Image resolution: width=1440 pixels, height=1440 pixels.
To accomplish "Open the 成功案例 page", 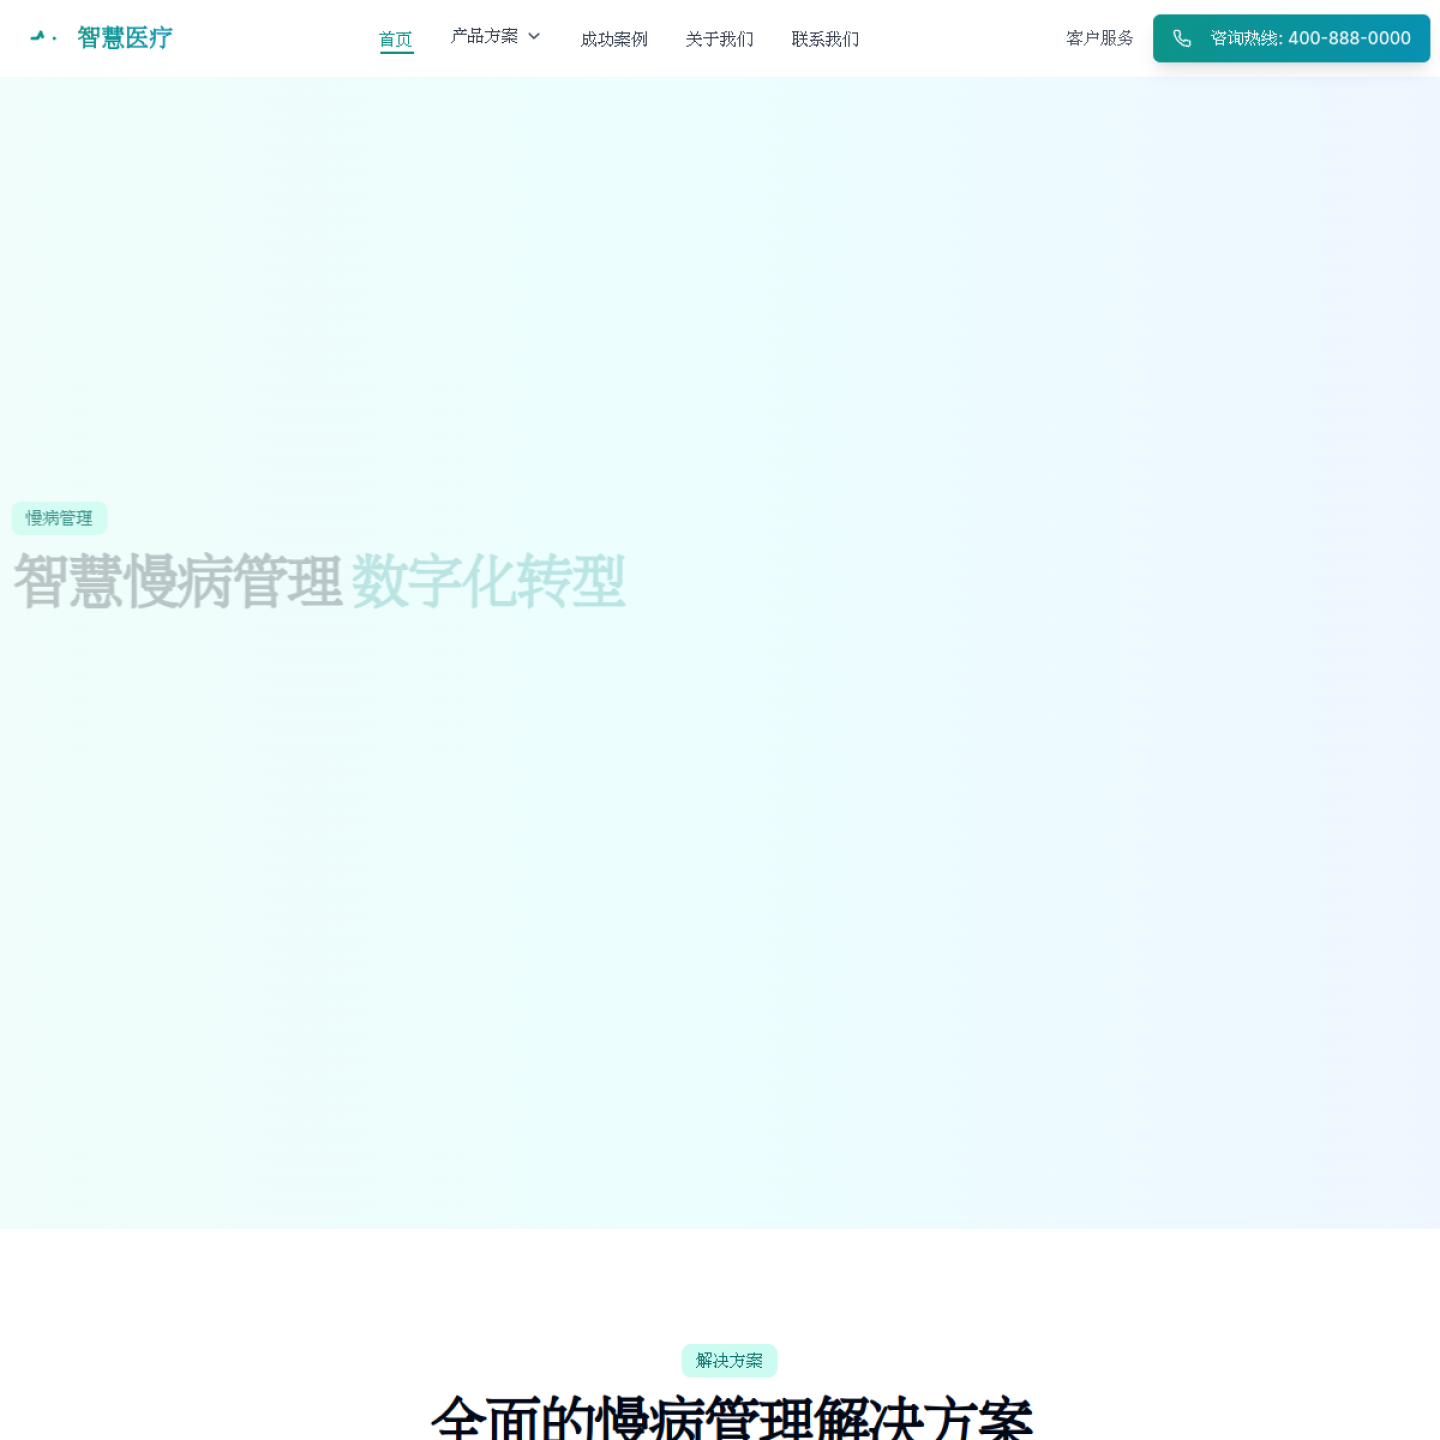I will [614, 39].
